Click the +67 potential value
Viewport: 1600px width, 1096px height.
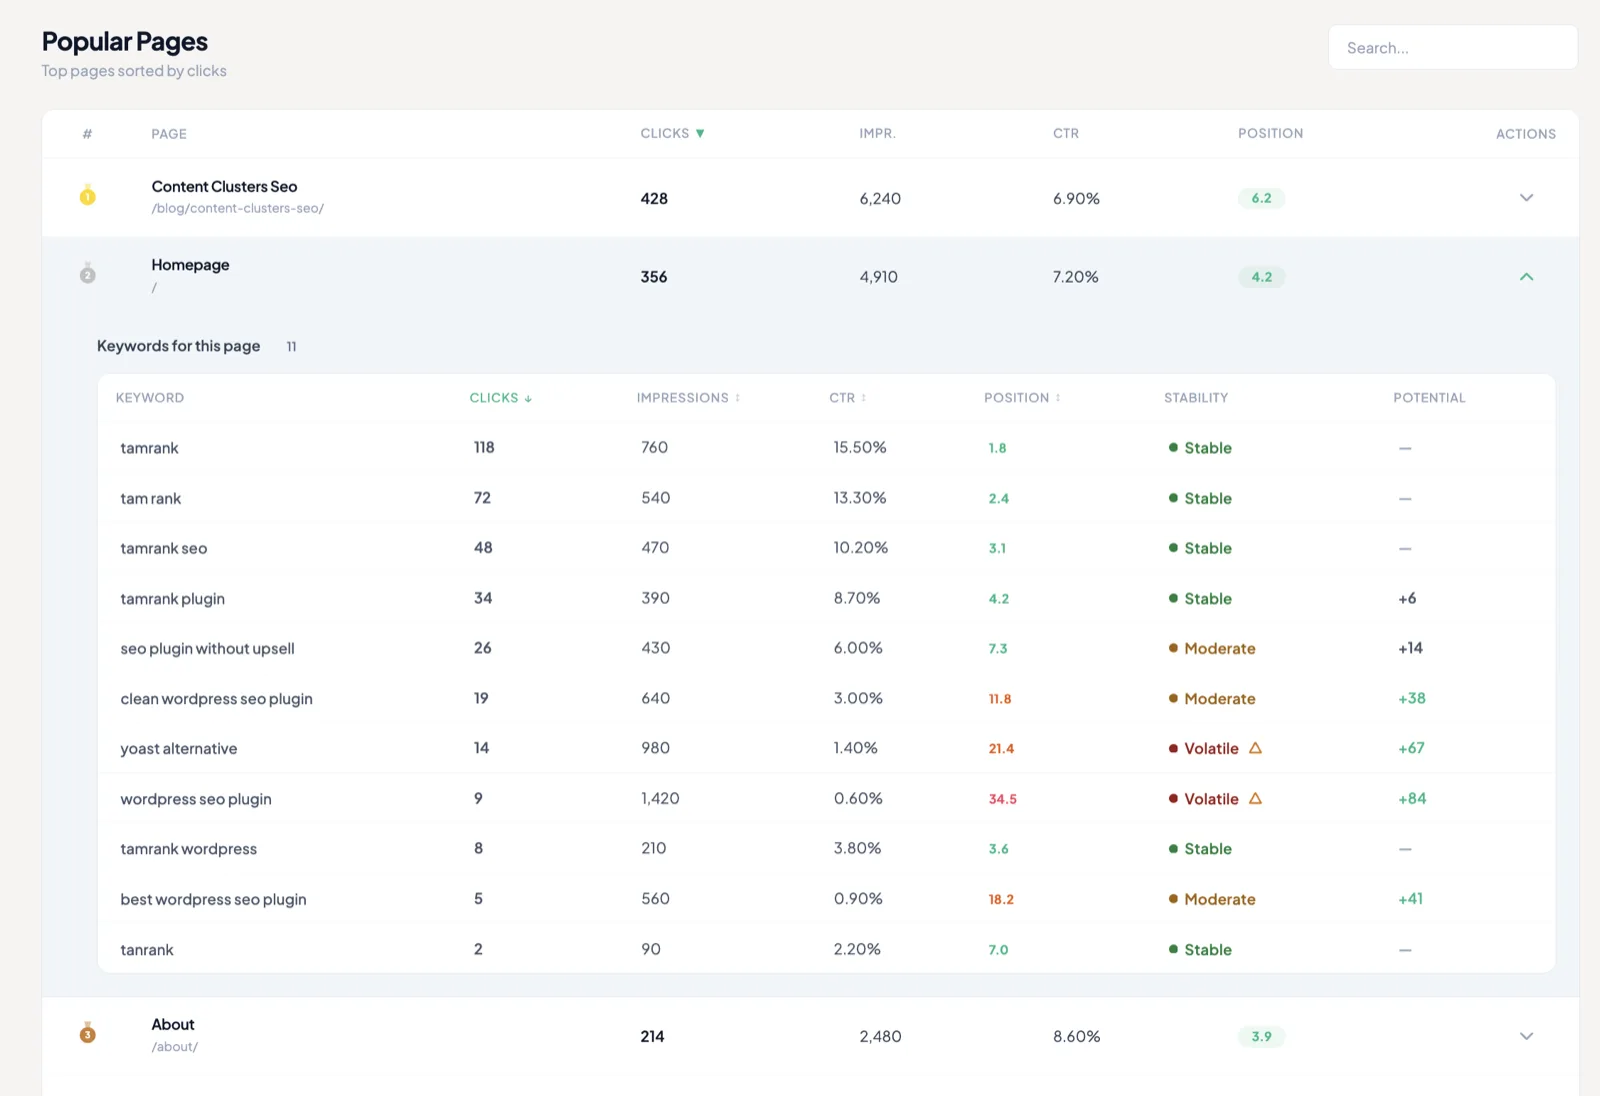coord(1411,748)
